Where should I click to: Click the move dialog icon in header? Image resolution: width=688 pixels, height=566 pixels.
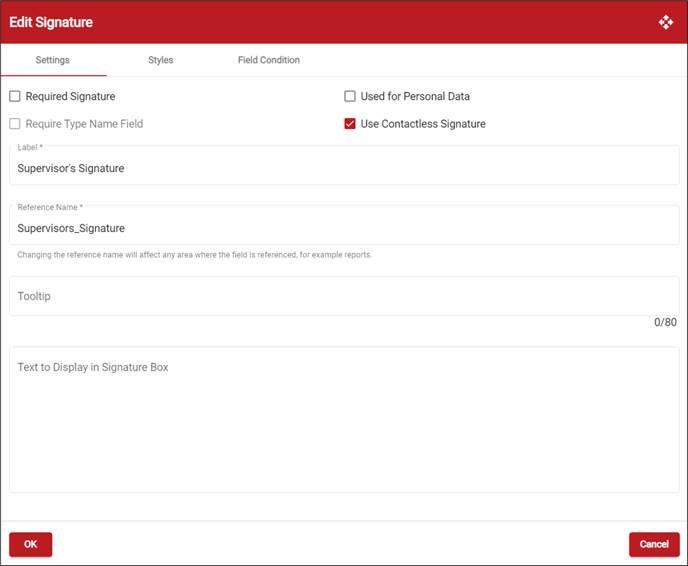(666, 22)
